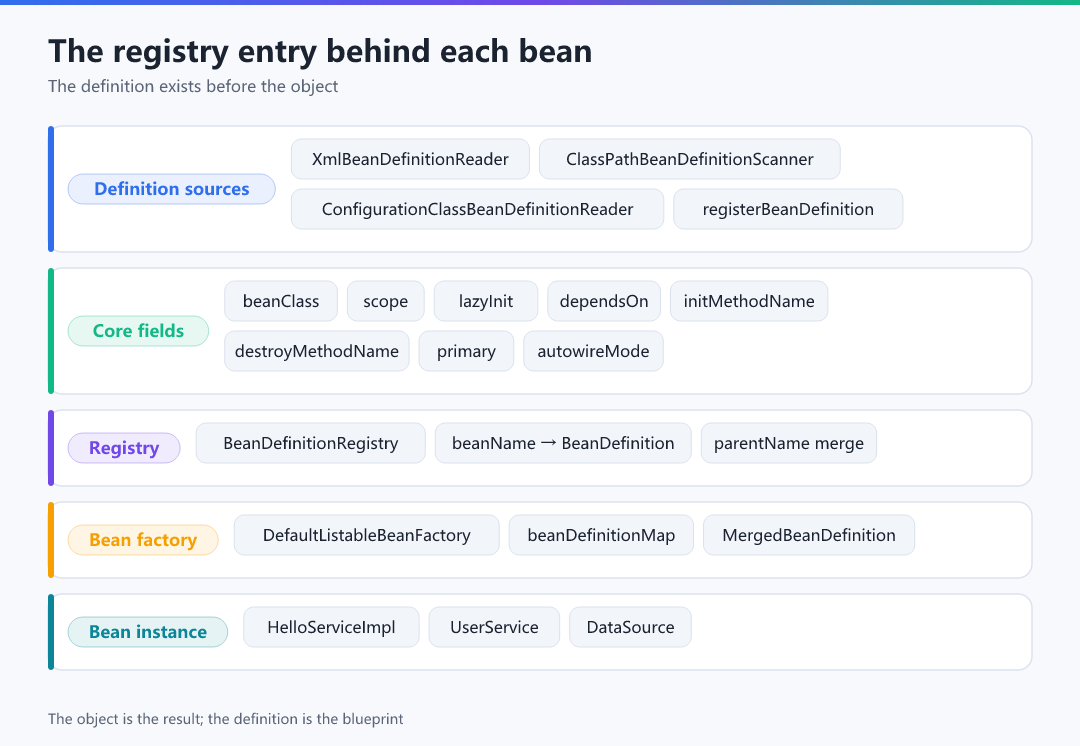Click the UserService chip
This screenshot has height=746, width=1080.
[x=495, y=627]
